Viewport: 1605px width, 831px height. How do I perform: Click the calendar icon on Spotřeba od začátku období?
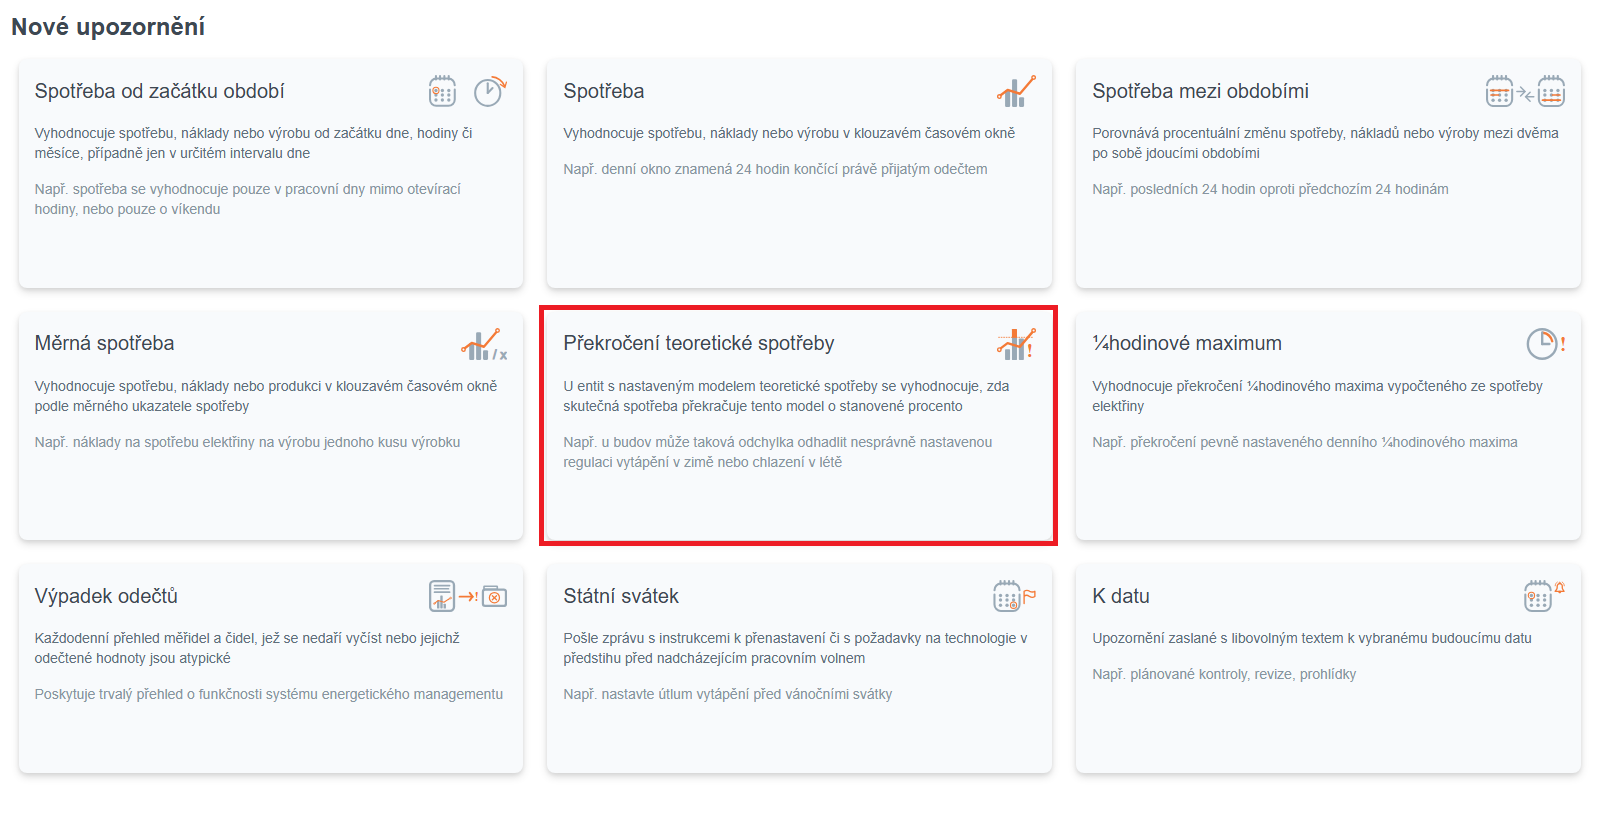[442, 91]
